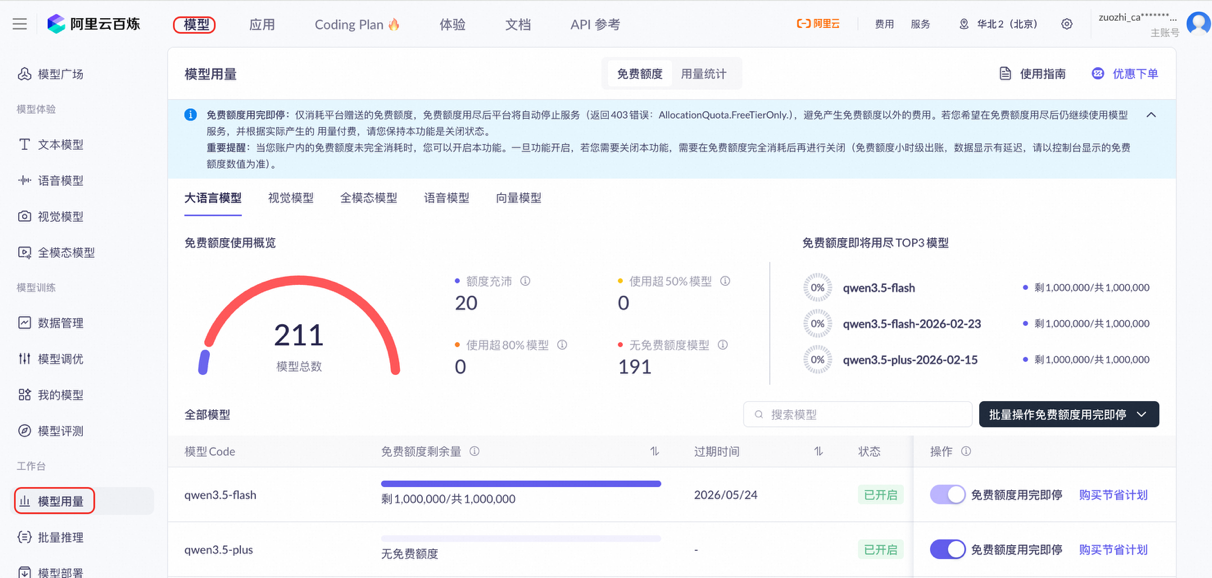Open the 应用 top navigation tab
The height and width of the screenshot is (578, 1212).
point(262,24)
